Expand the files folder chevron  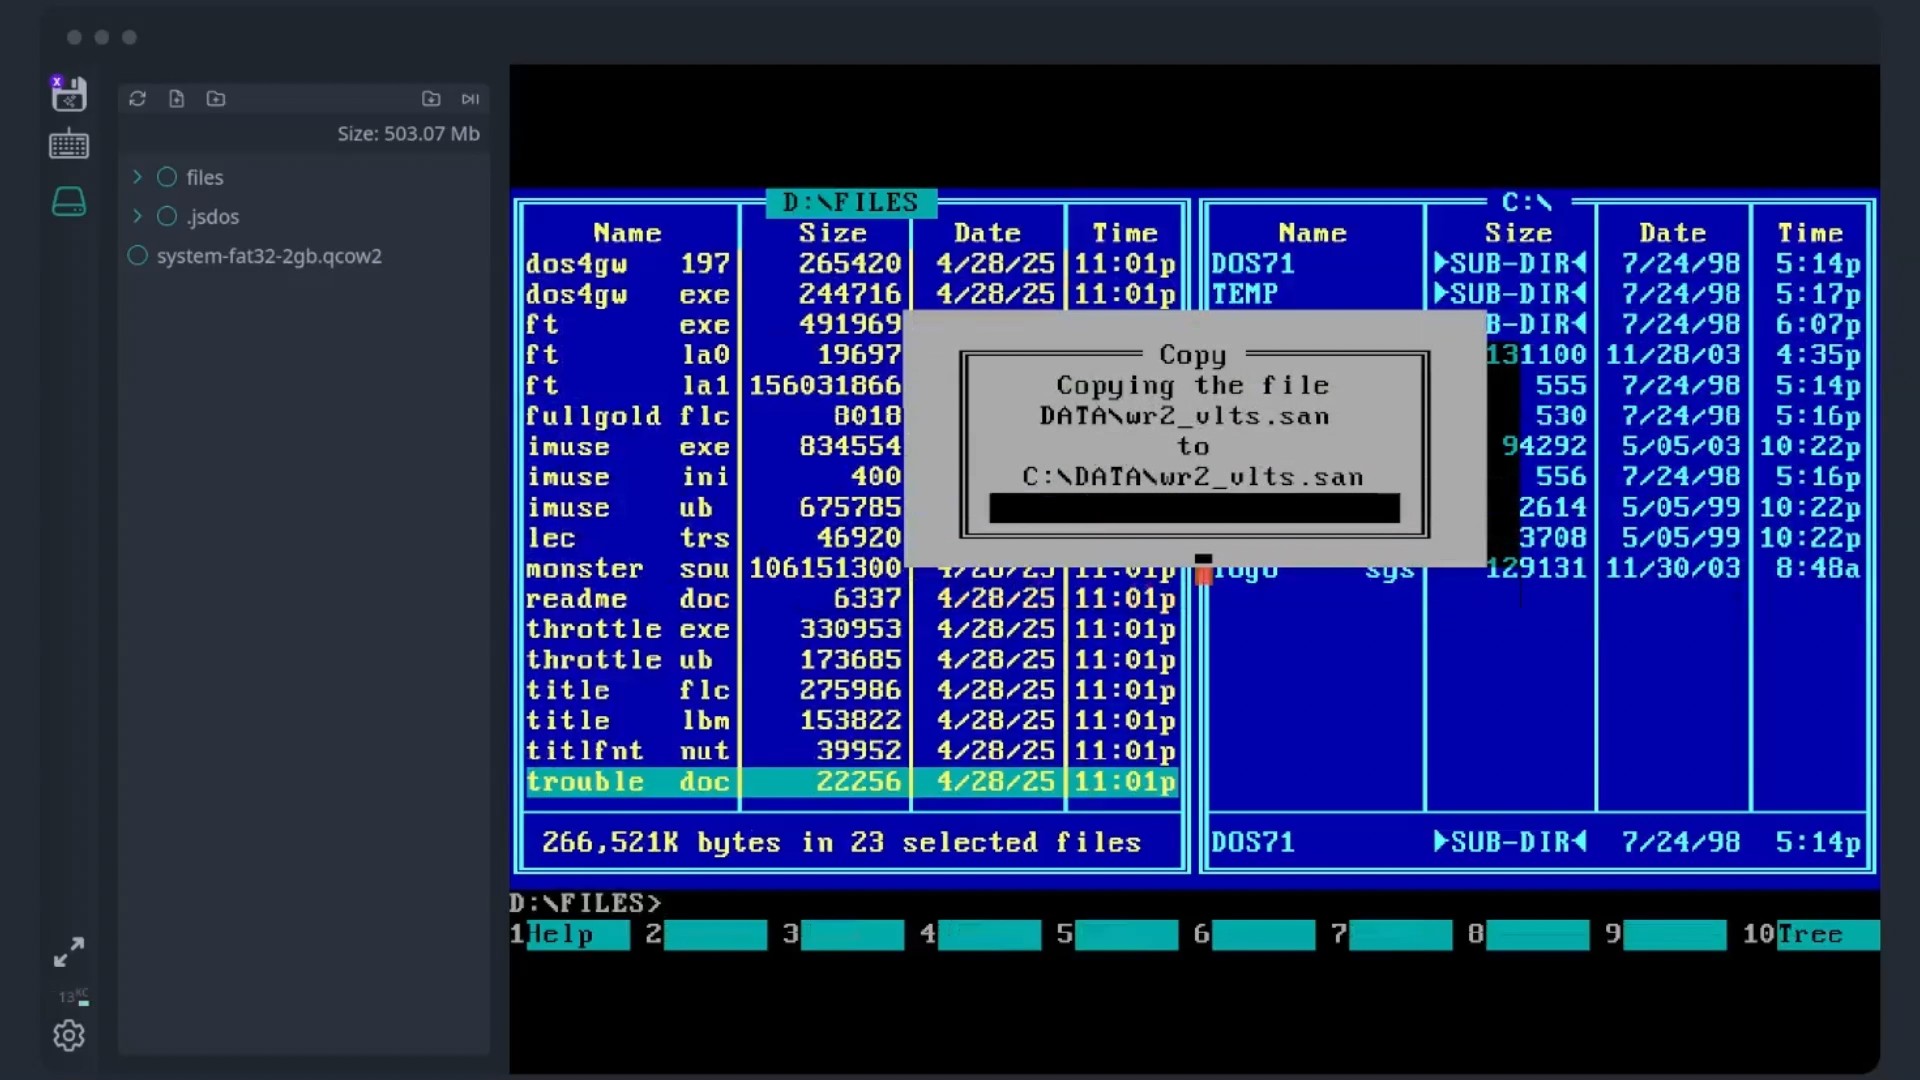coord(137,177)
